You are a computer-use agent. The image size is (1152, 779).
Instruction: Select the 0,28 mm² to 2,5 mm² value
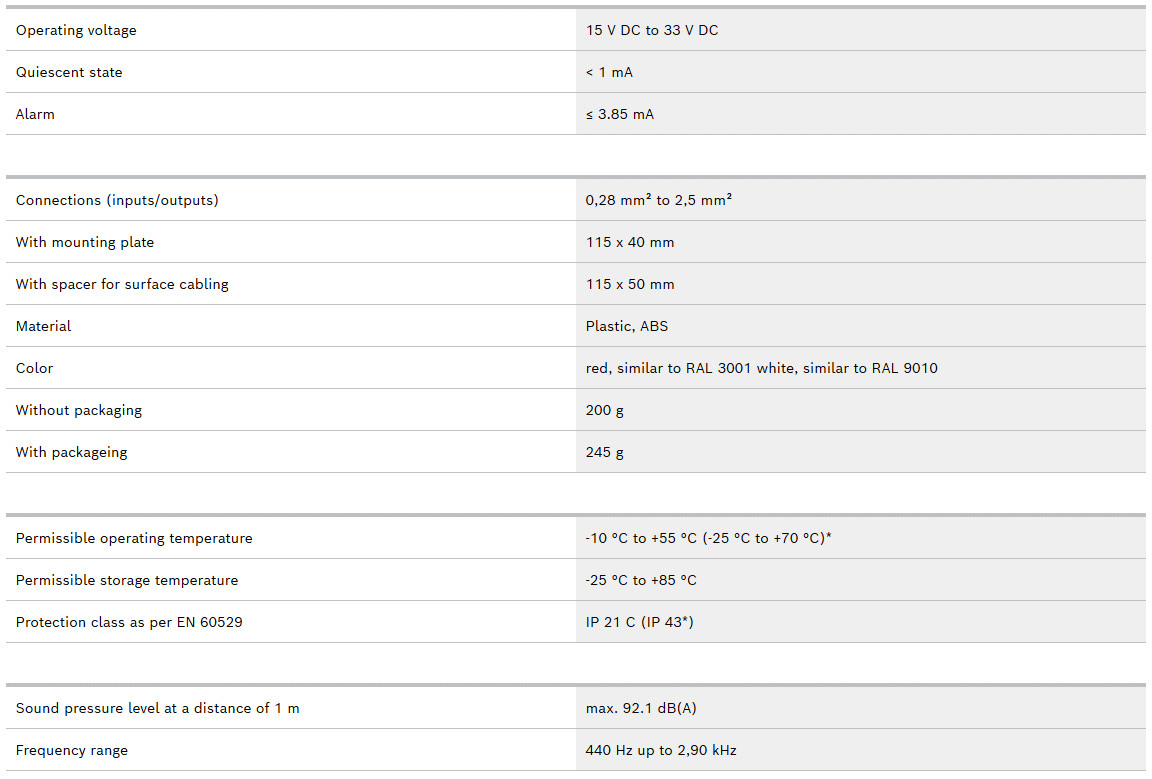pos(659,200)
